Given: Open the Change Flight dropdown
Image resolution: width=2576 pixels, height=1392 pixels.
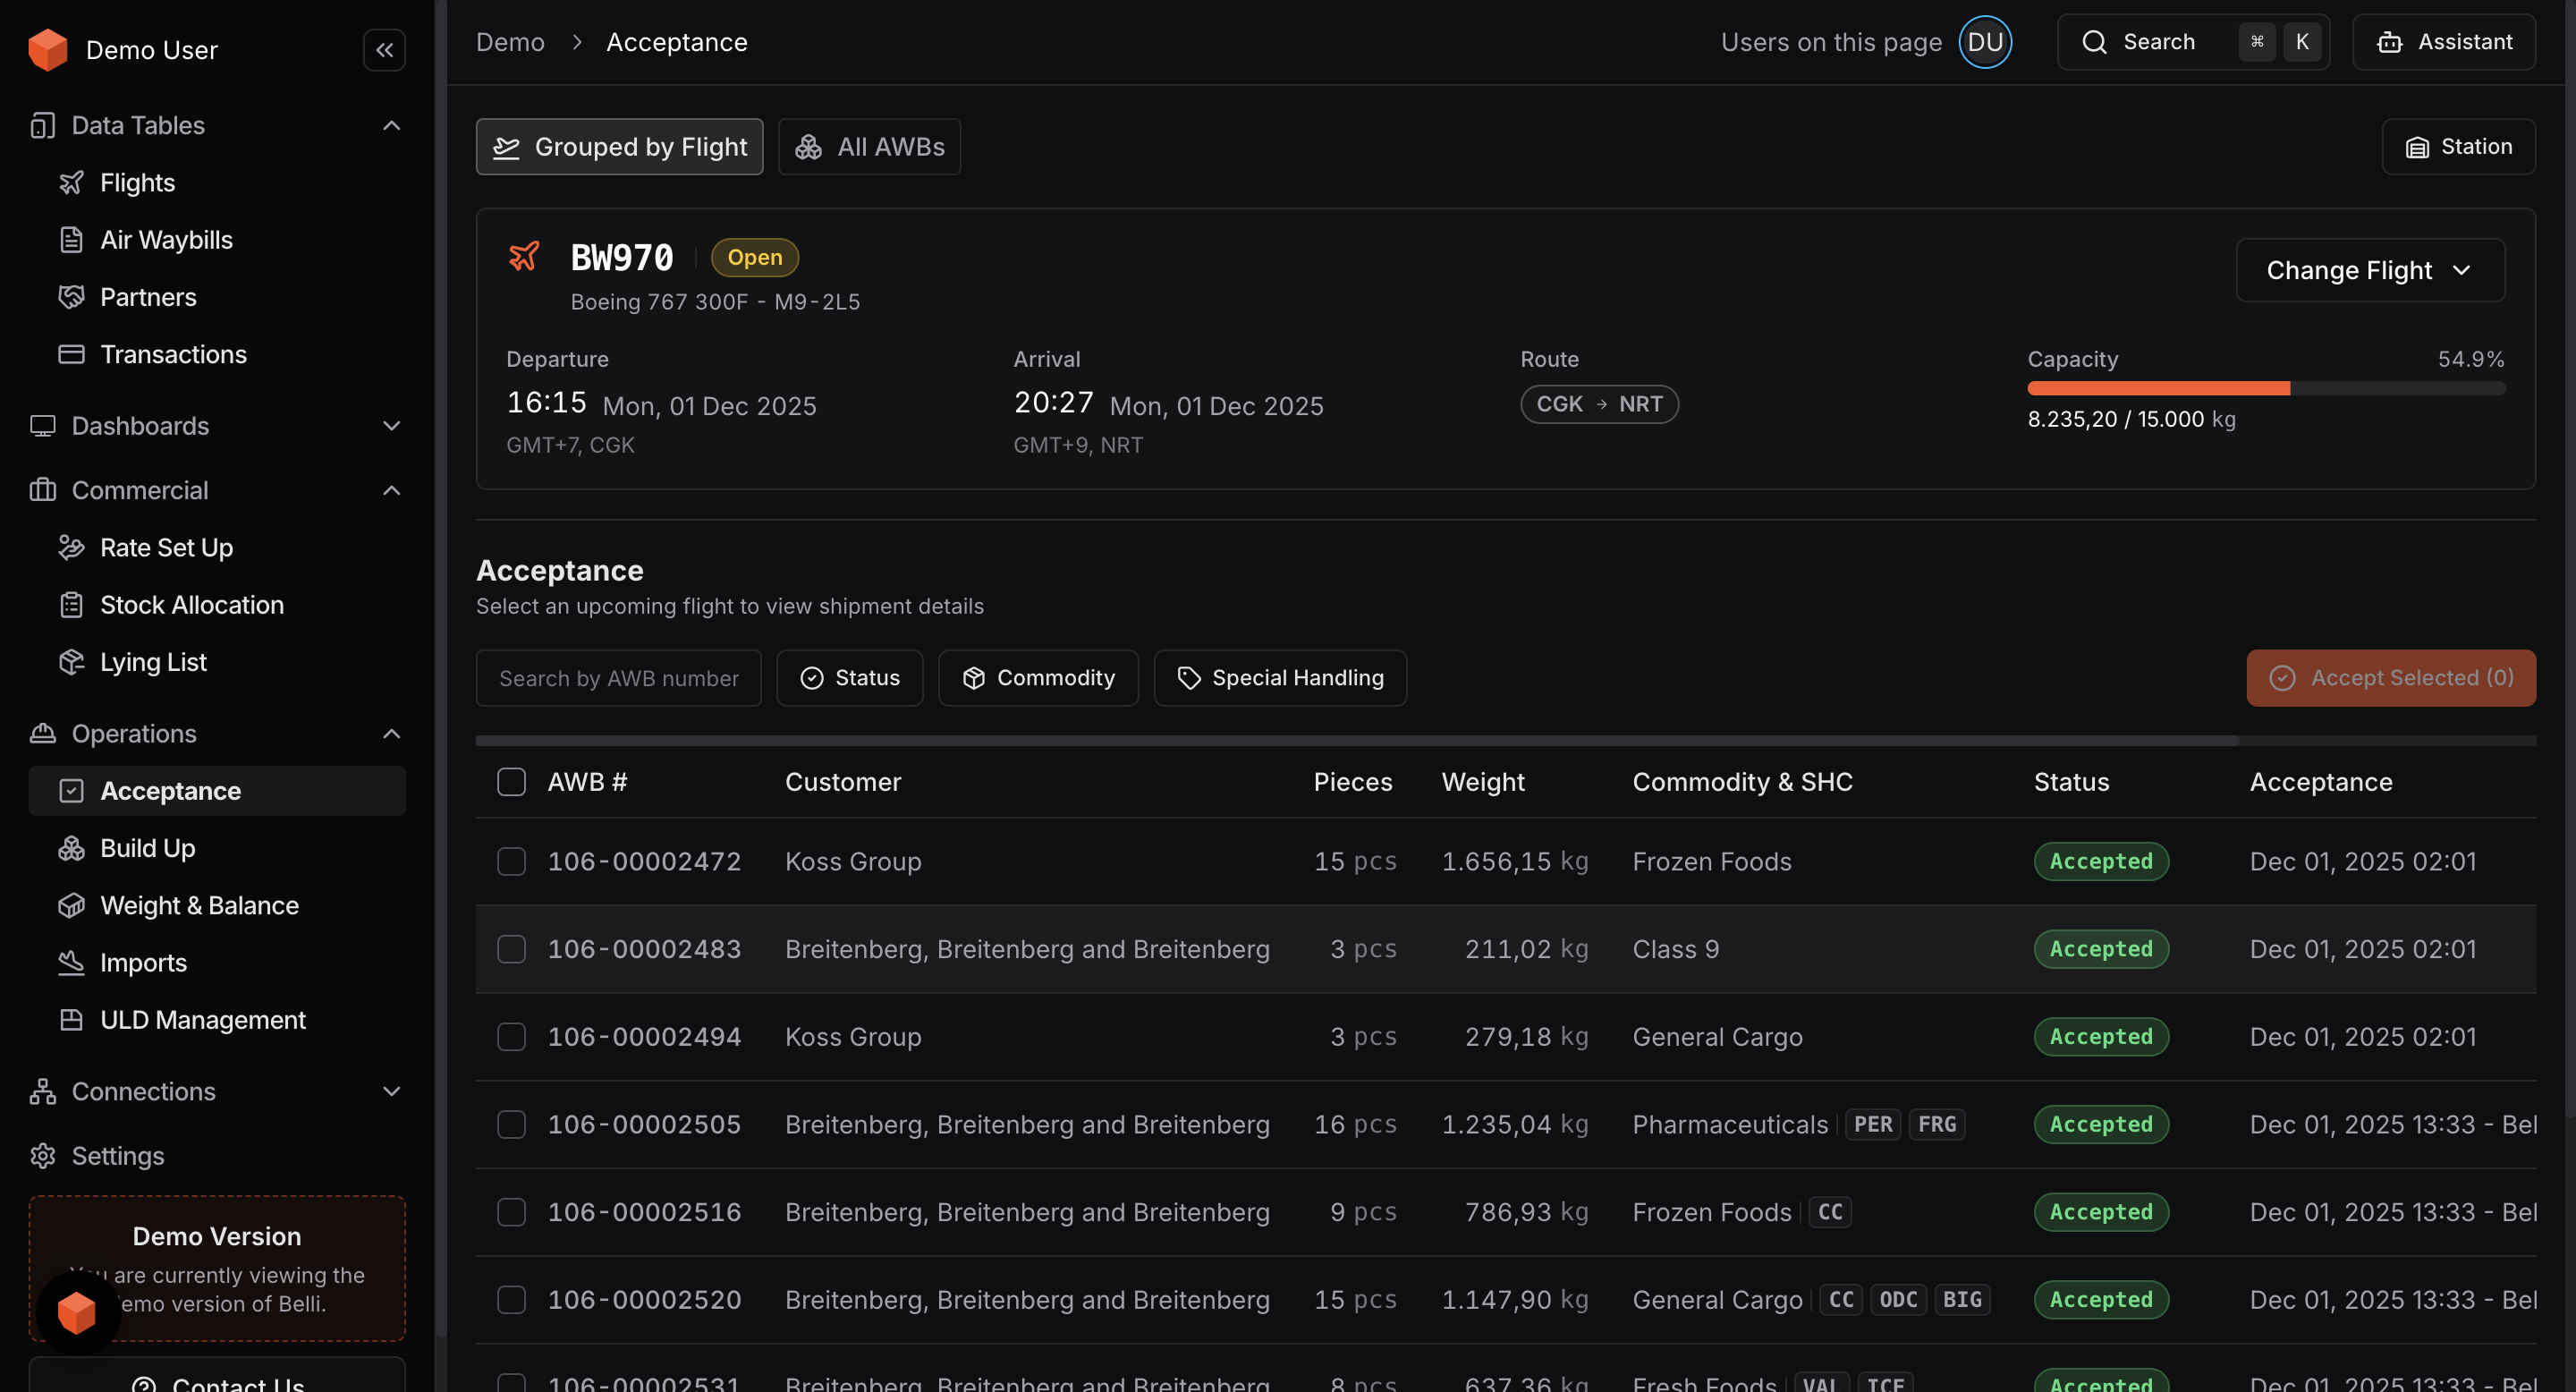Looking at the screenshot, I should coord(2369,270).
